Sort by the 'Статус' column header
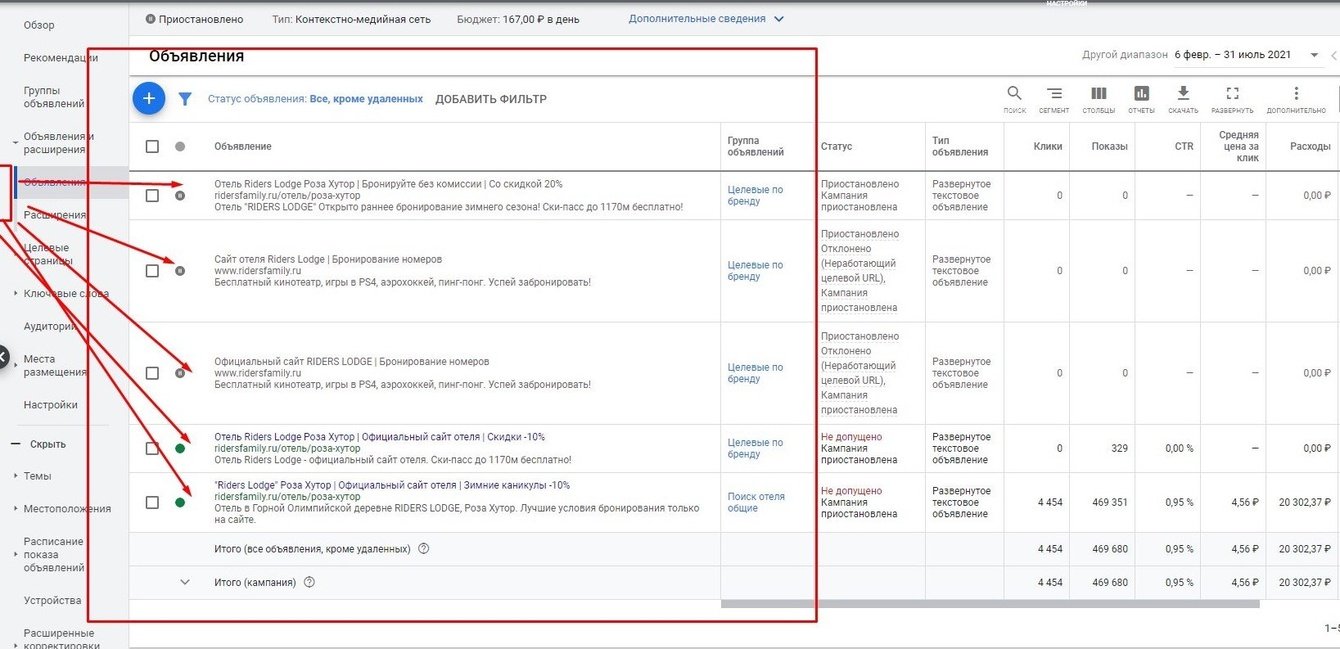This screenshot has width=1340, height=649. [836, 146]
